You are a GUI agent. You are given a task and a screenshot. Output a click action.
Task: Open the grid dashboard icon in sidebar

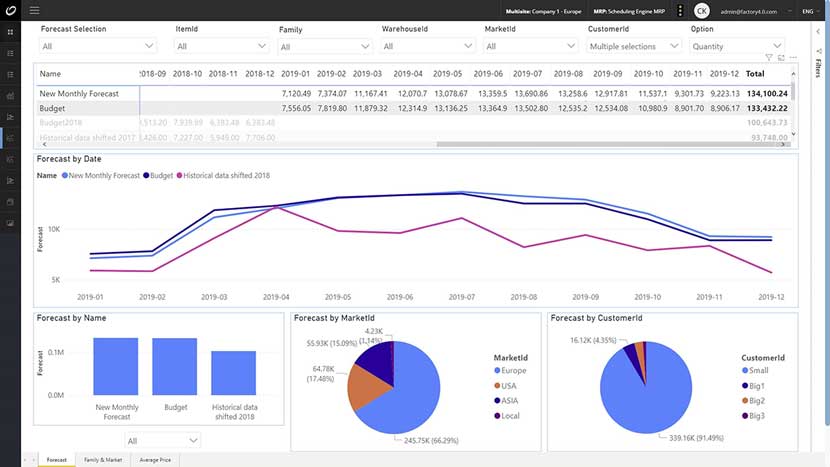pyautogui.click(x=10, y=32)
